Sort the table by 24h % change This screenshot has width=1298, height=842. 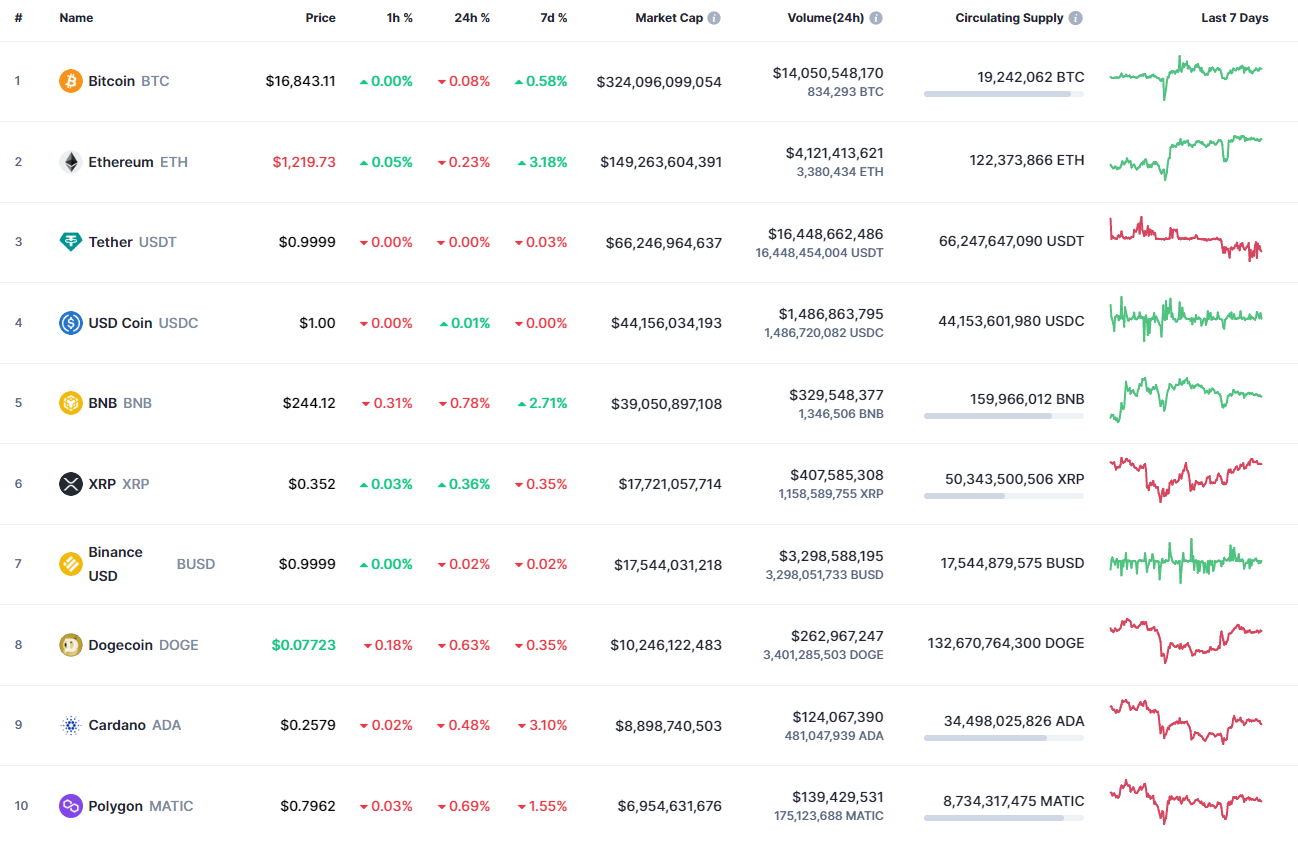click(472, 17)
